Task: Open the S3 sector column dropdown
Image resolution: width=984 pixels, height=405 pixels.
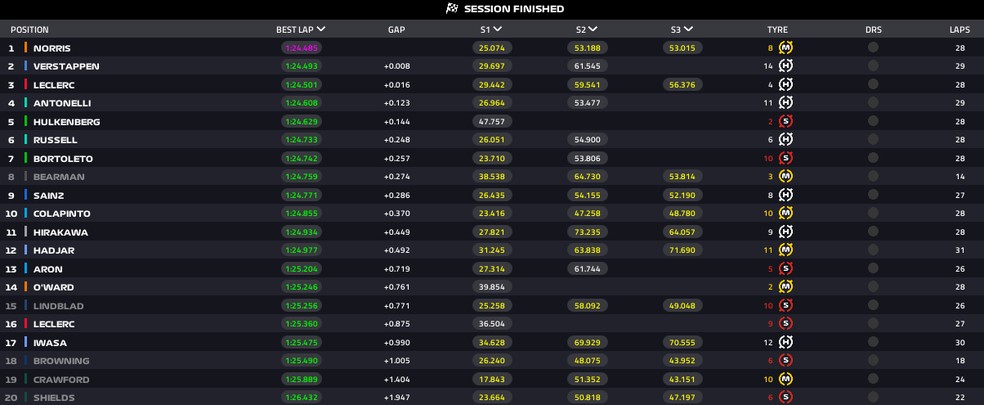Action: [688, 29]
